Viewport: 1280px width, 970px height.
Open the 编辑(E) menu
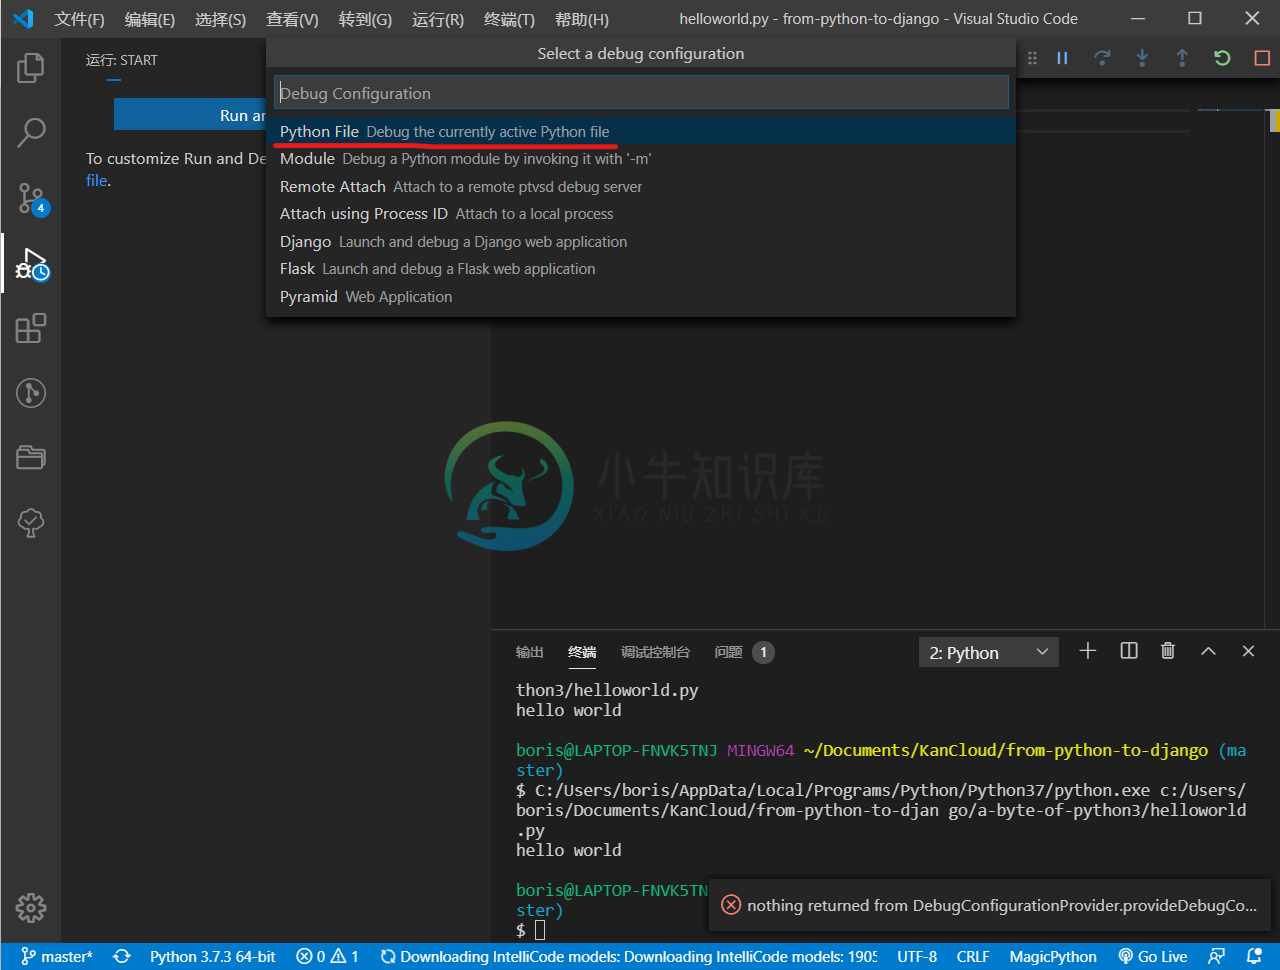[x=150, y=19]
